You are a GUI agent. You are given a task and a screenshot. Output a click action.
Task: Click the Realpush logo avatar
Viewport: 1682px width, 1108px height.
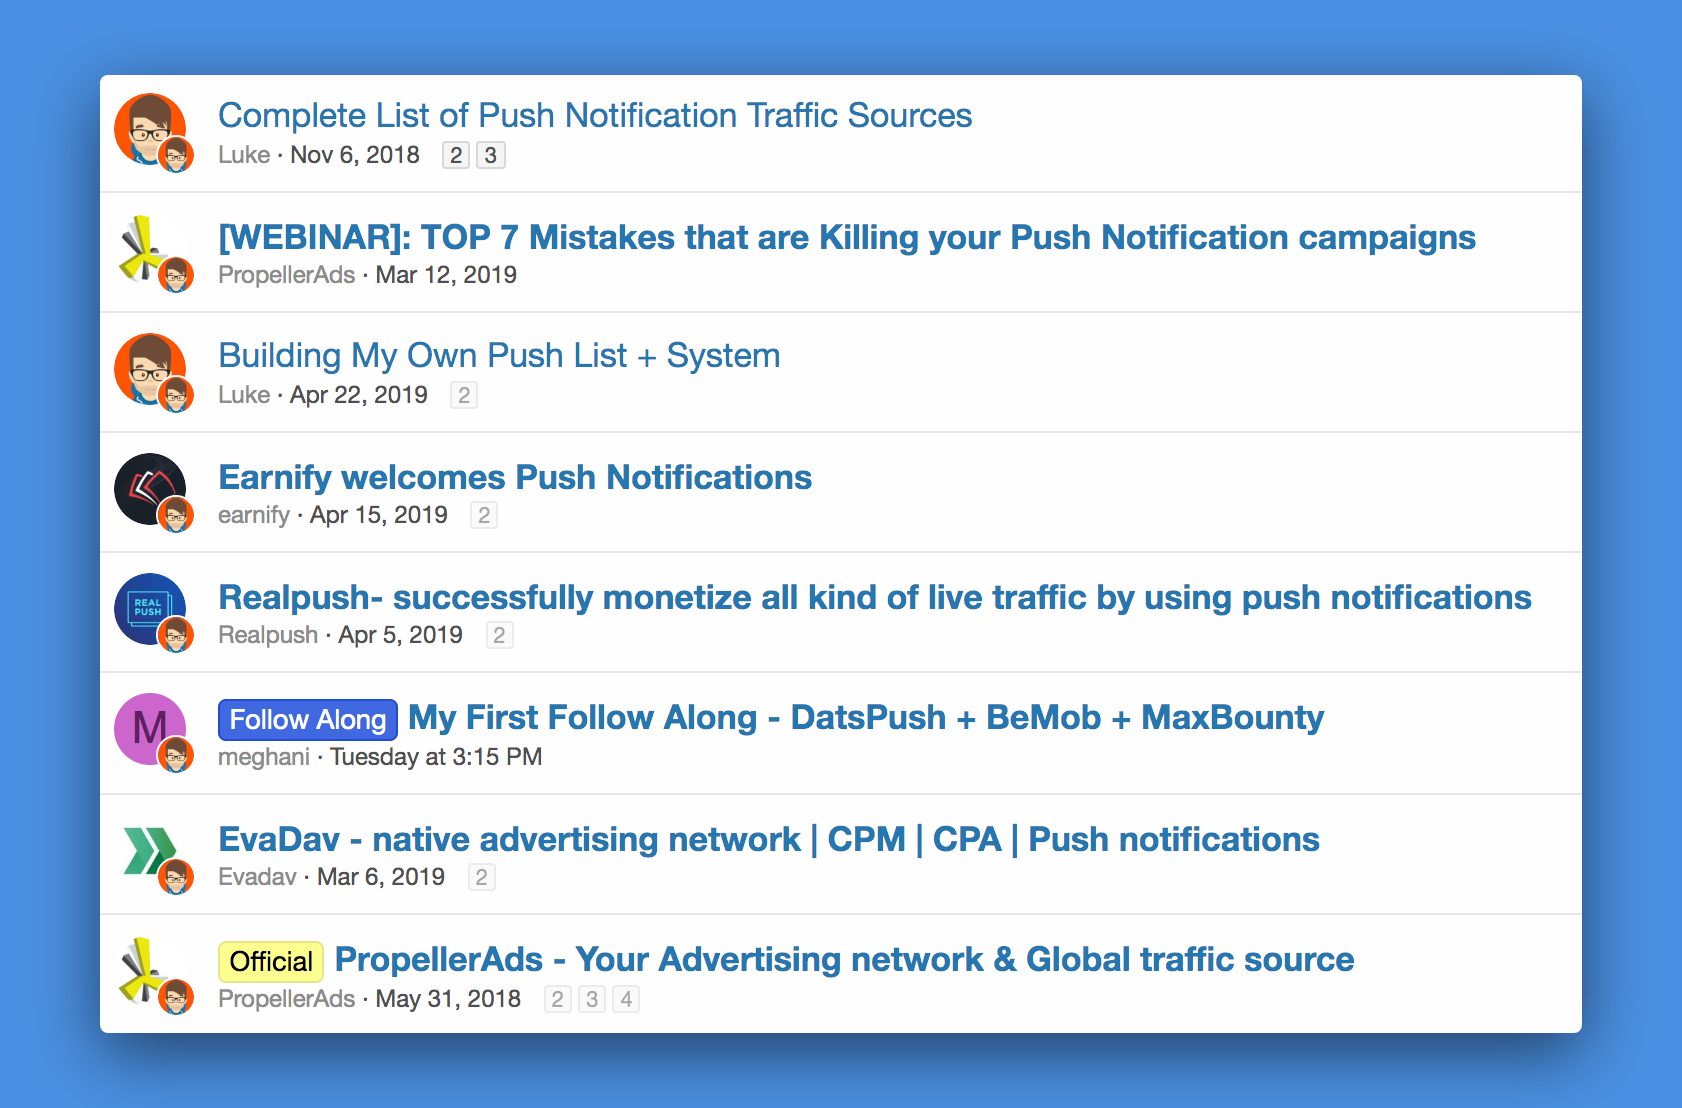150,609
